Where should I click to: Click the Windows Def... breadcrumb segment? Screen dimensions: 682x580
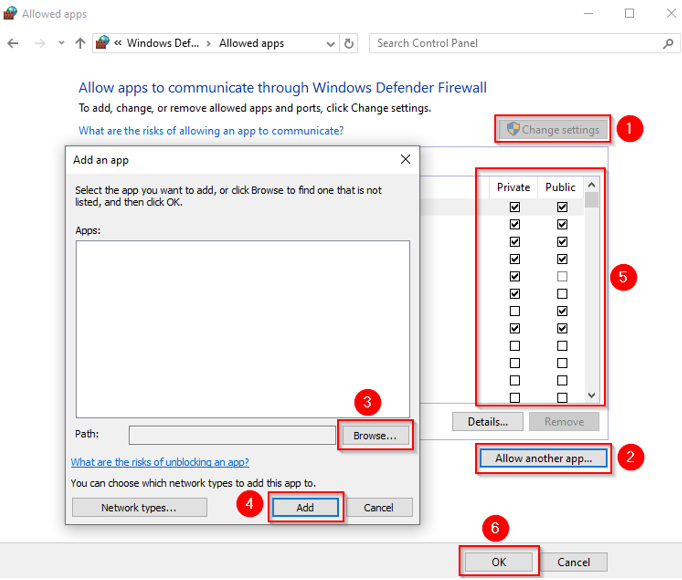coord(162,44)
